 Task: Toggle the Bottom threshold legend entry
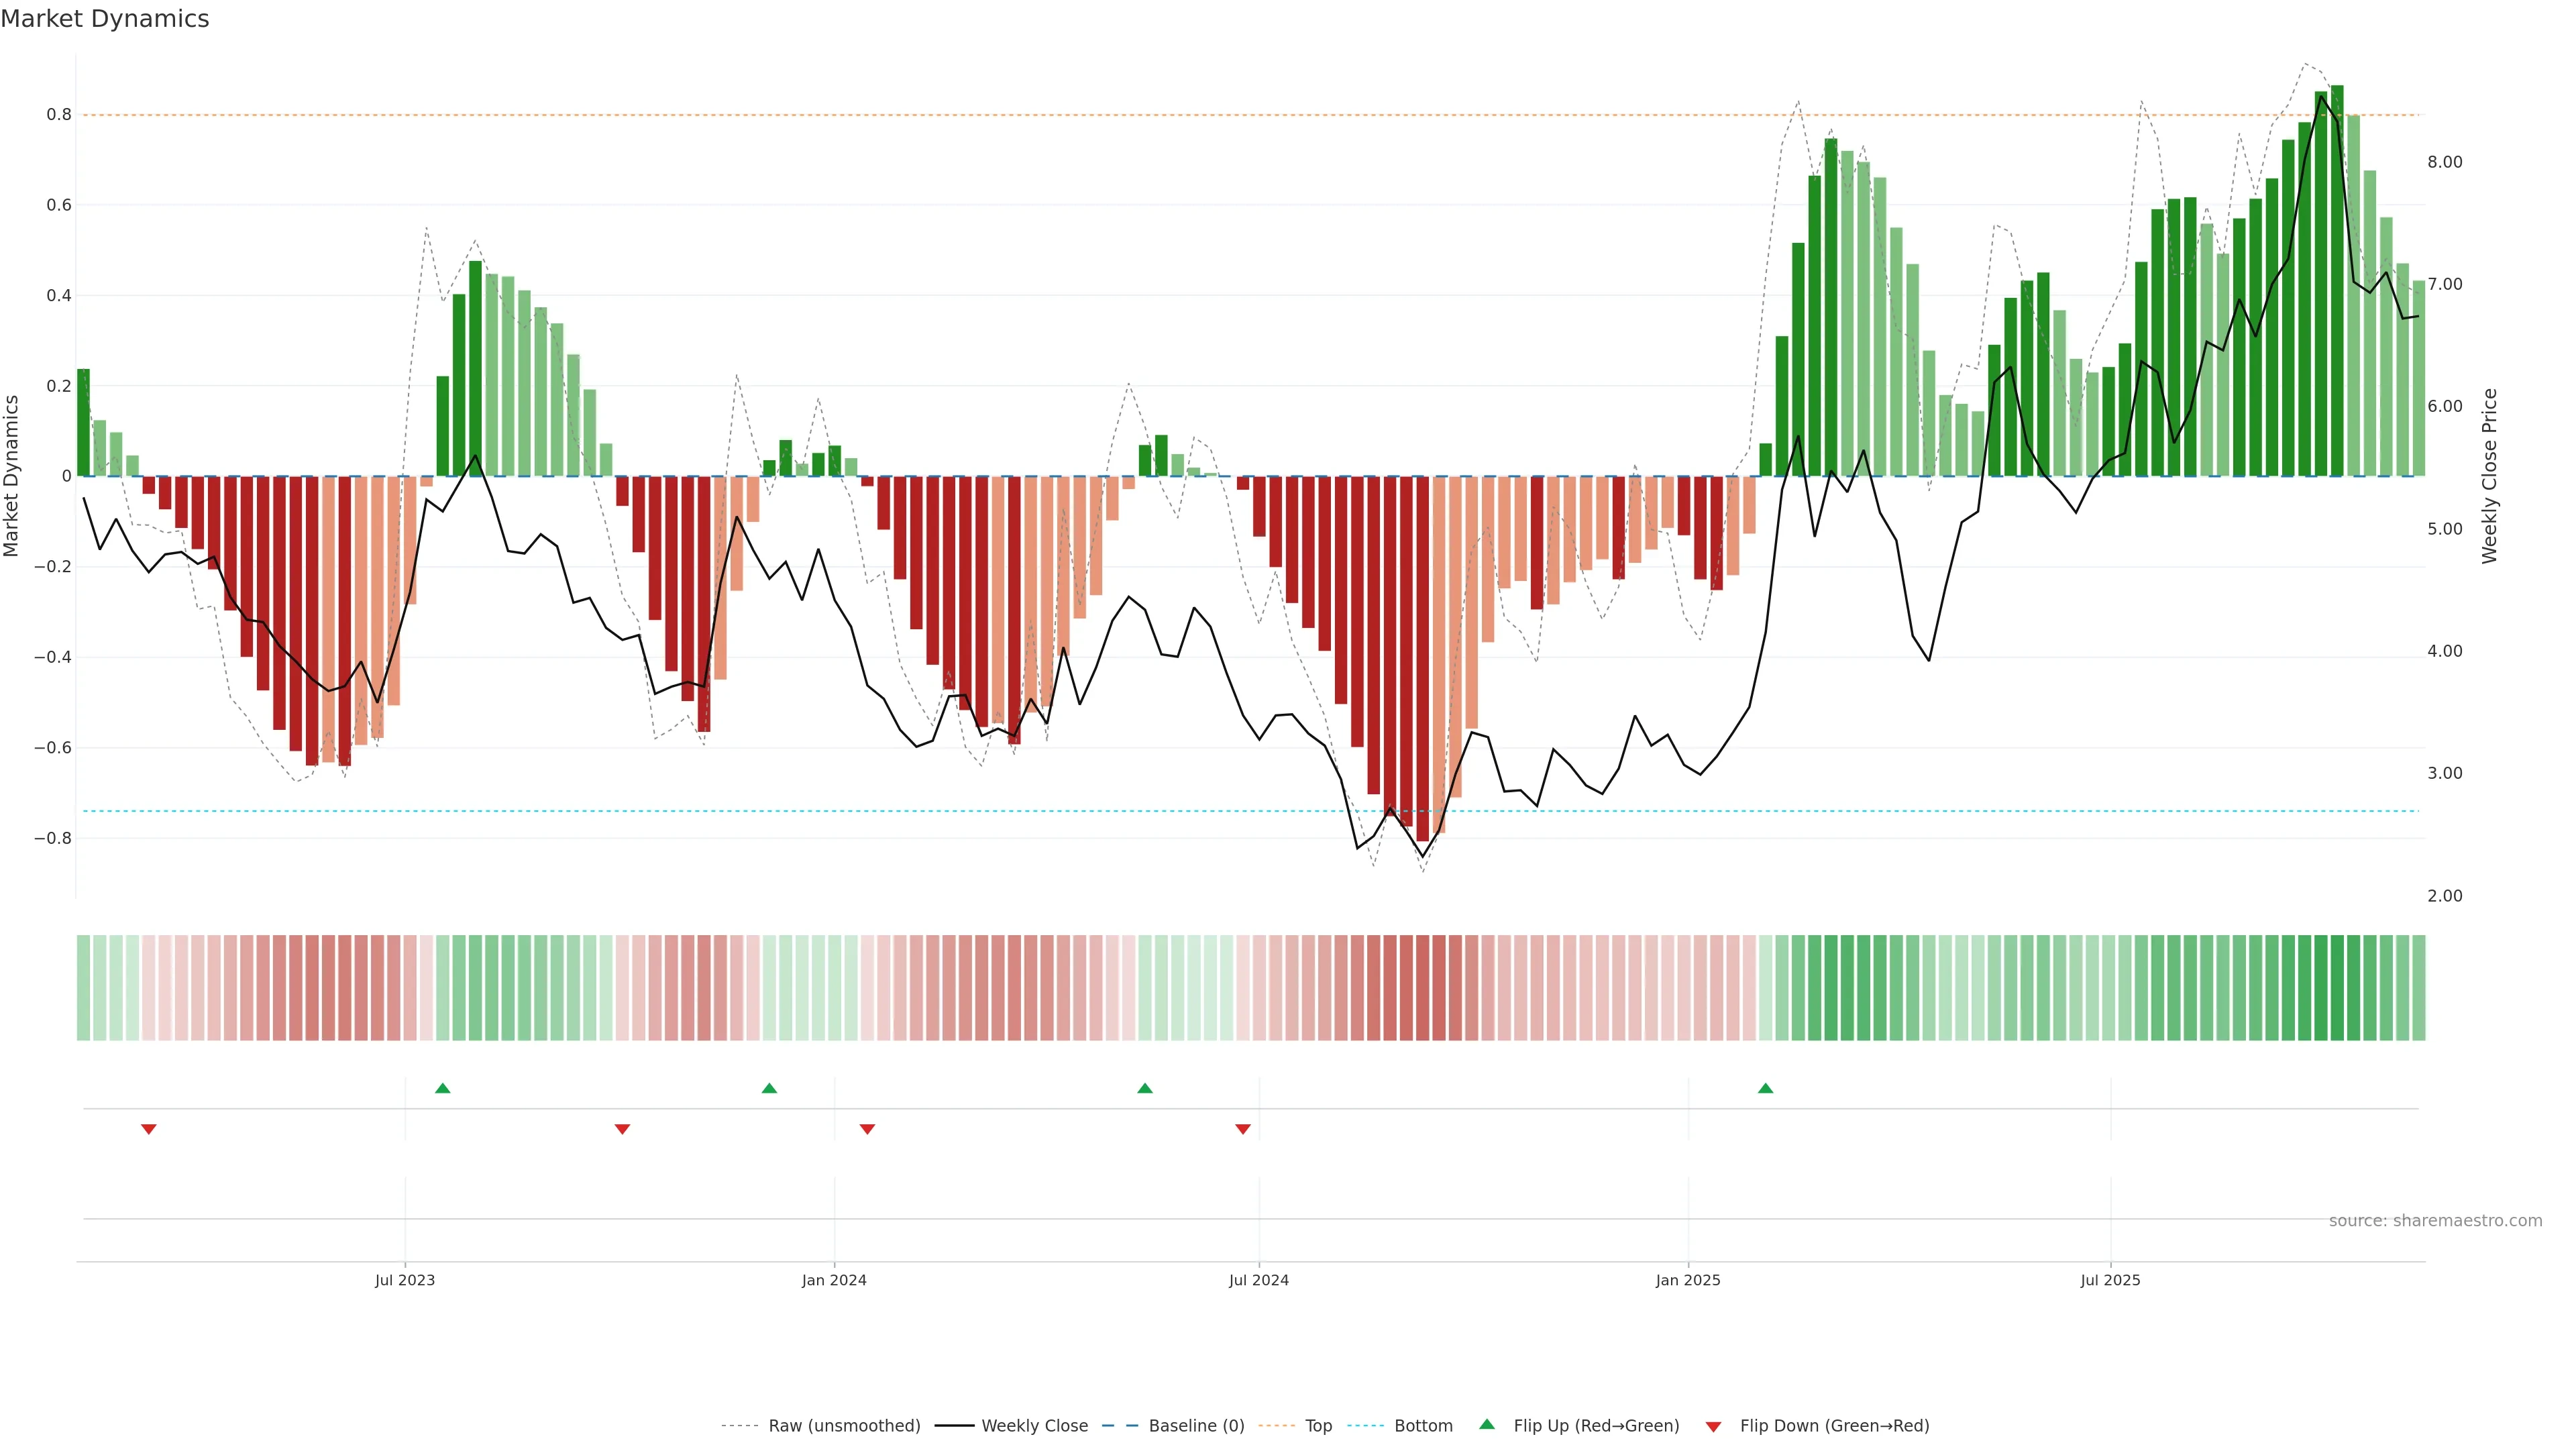(1423, 1426)
